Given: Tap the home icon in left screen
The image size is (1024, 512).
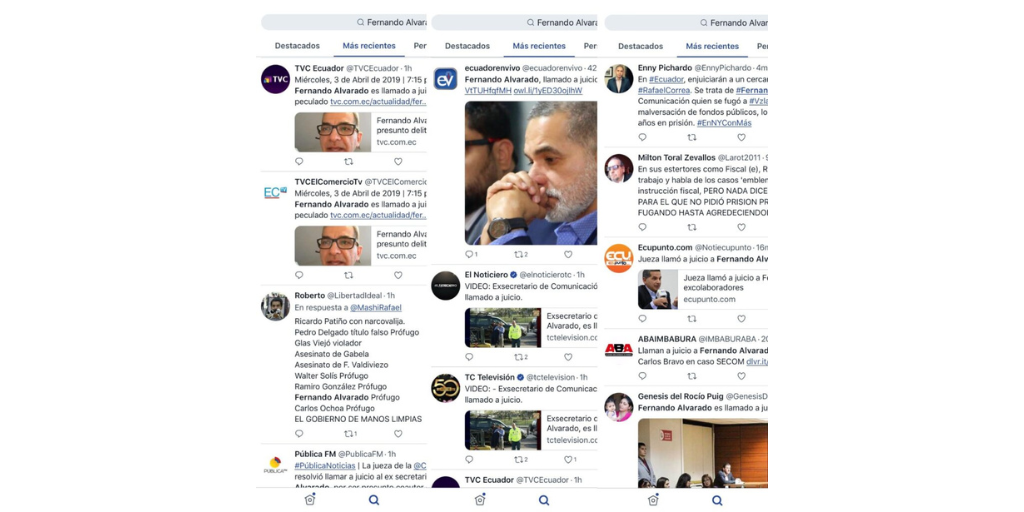Looking at the screenshot, I should [310, 500].
